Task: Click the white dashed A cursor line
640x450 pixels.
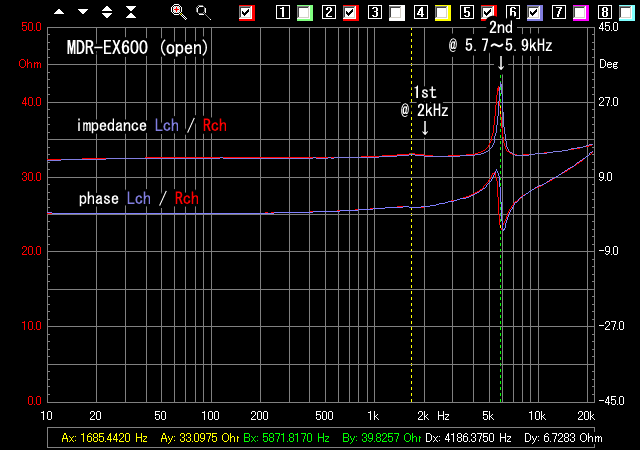Action: pos(412,300)
